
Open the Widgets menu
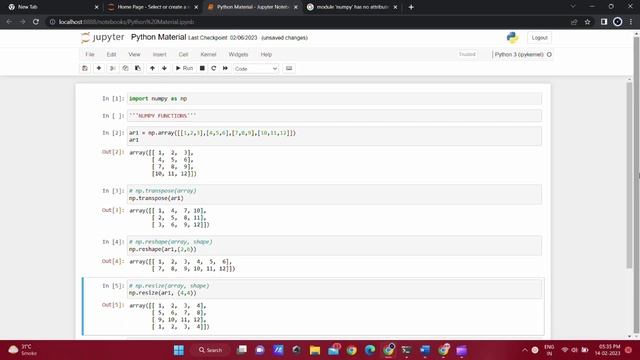tap(238, 54)
